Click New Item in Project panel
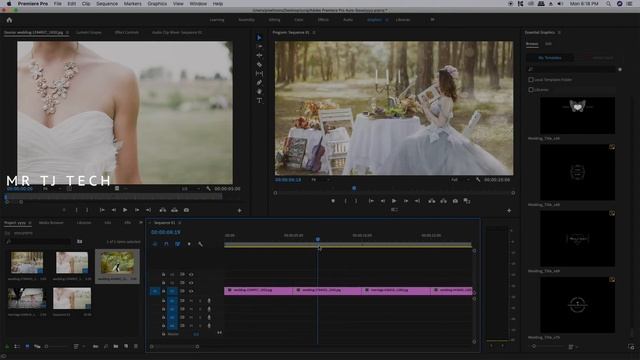This screenshot has height=360, width=640. click(x=126, y=346)
